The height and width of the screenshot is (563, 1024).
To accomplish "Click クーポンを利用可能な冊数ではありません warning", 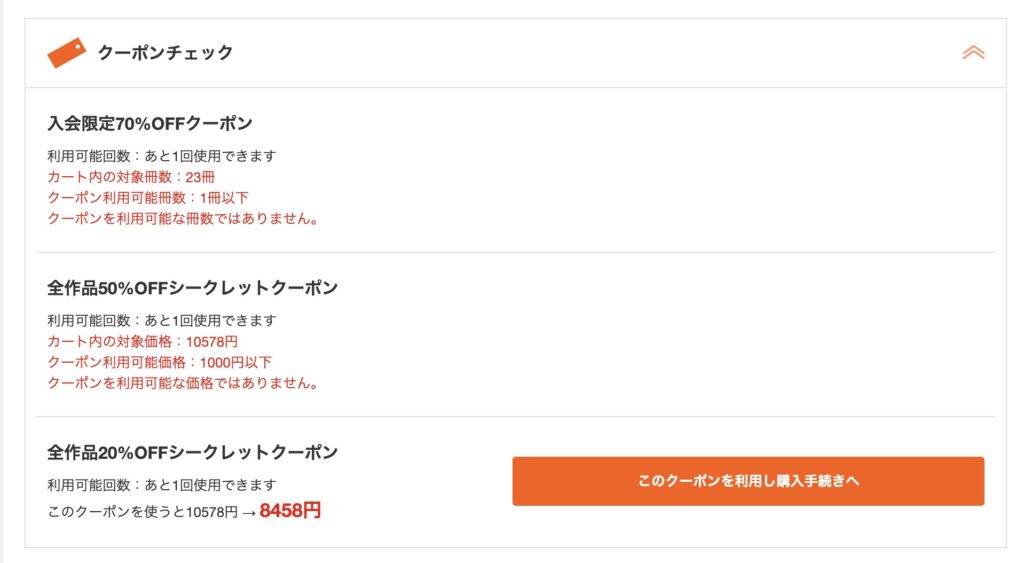I will [x=183, y=218].
